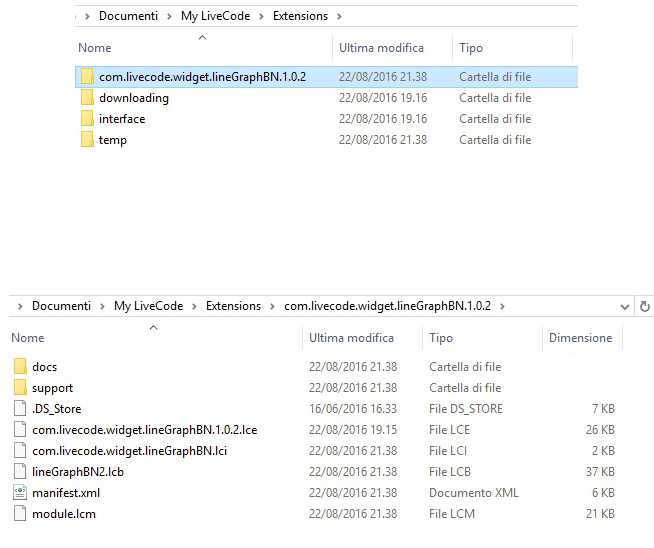This screenshot has height=548, width=654.
Task: Expand chevron after Extensions in upper breadcrumb
Action: [x=339, y=17]
